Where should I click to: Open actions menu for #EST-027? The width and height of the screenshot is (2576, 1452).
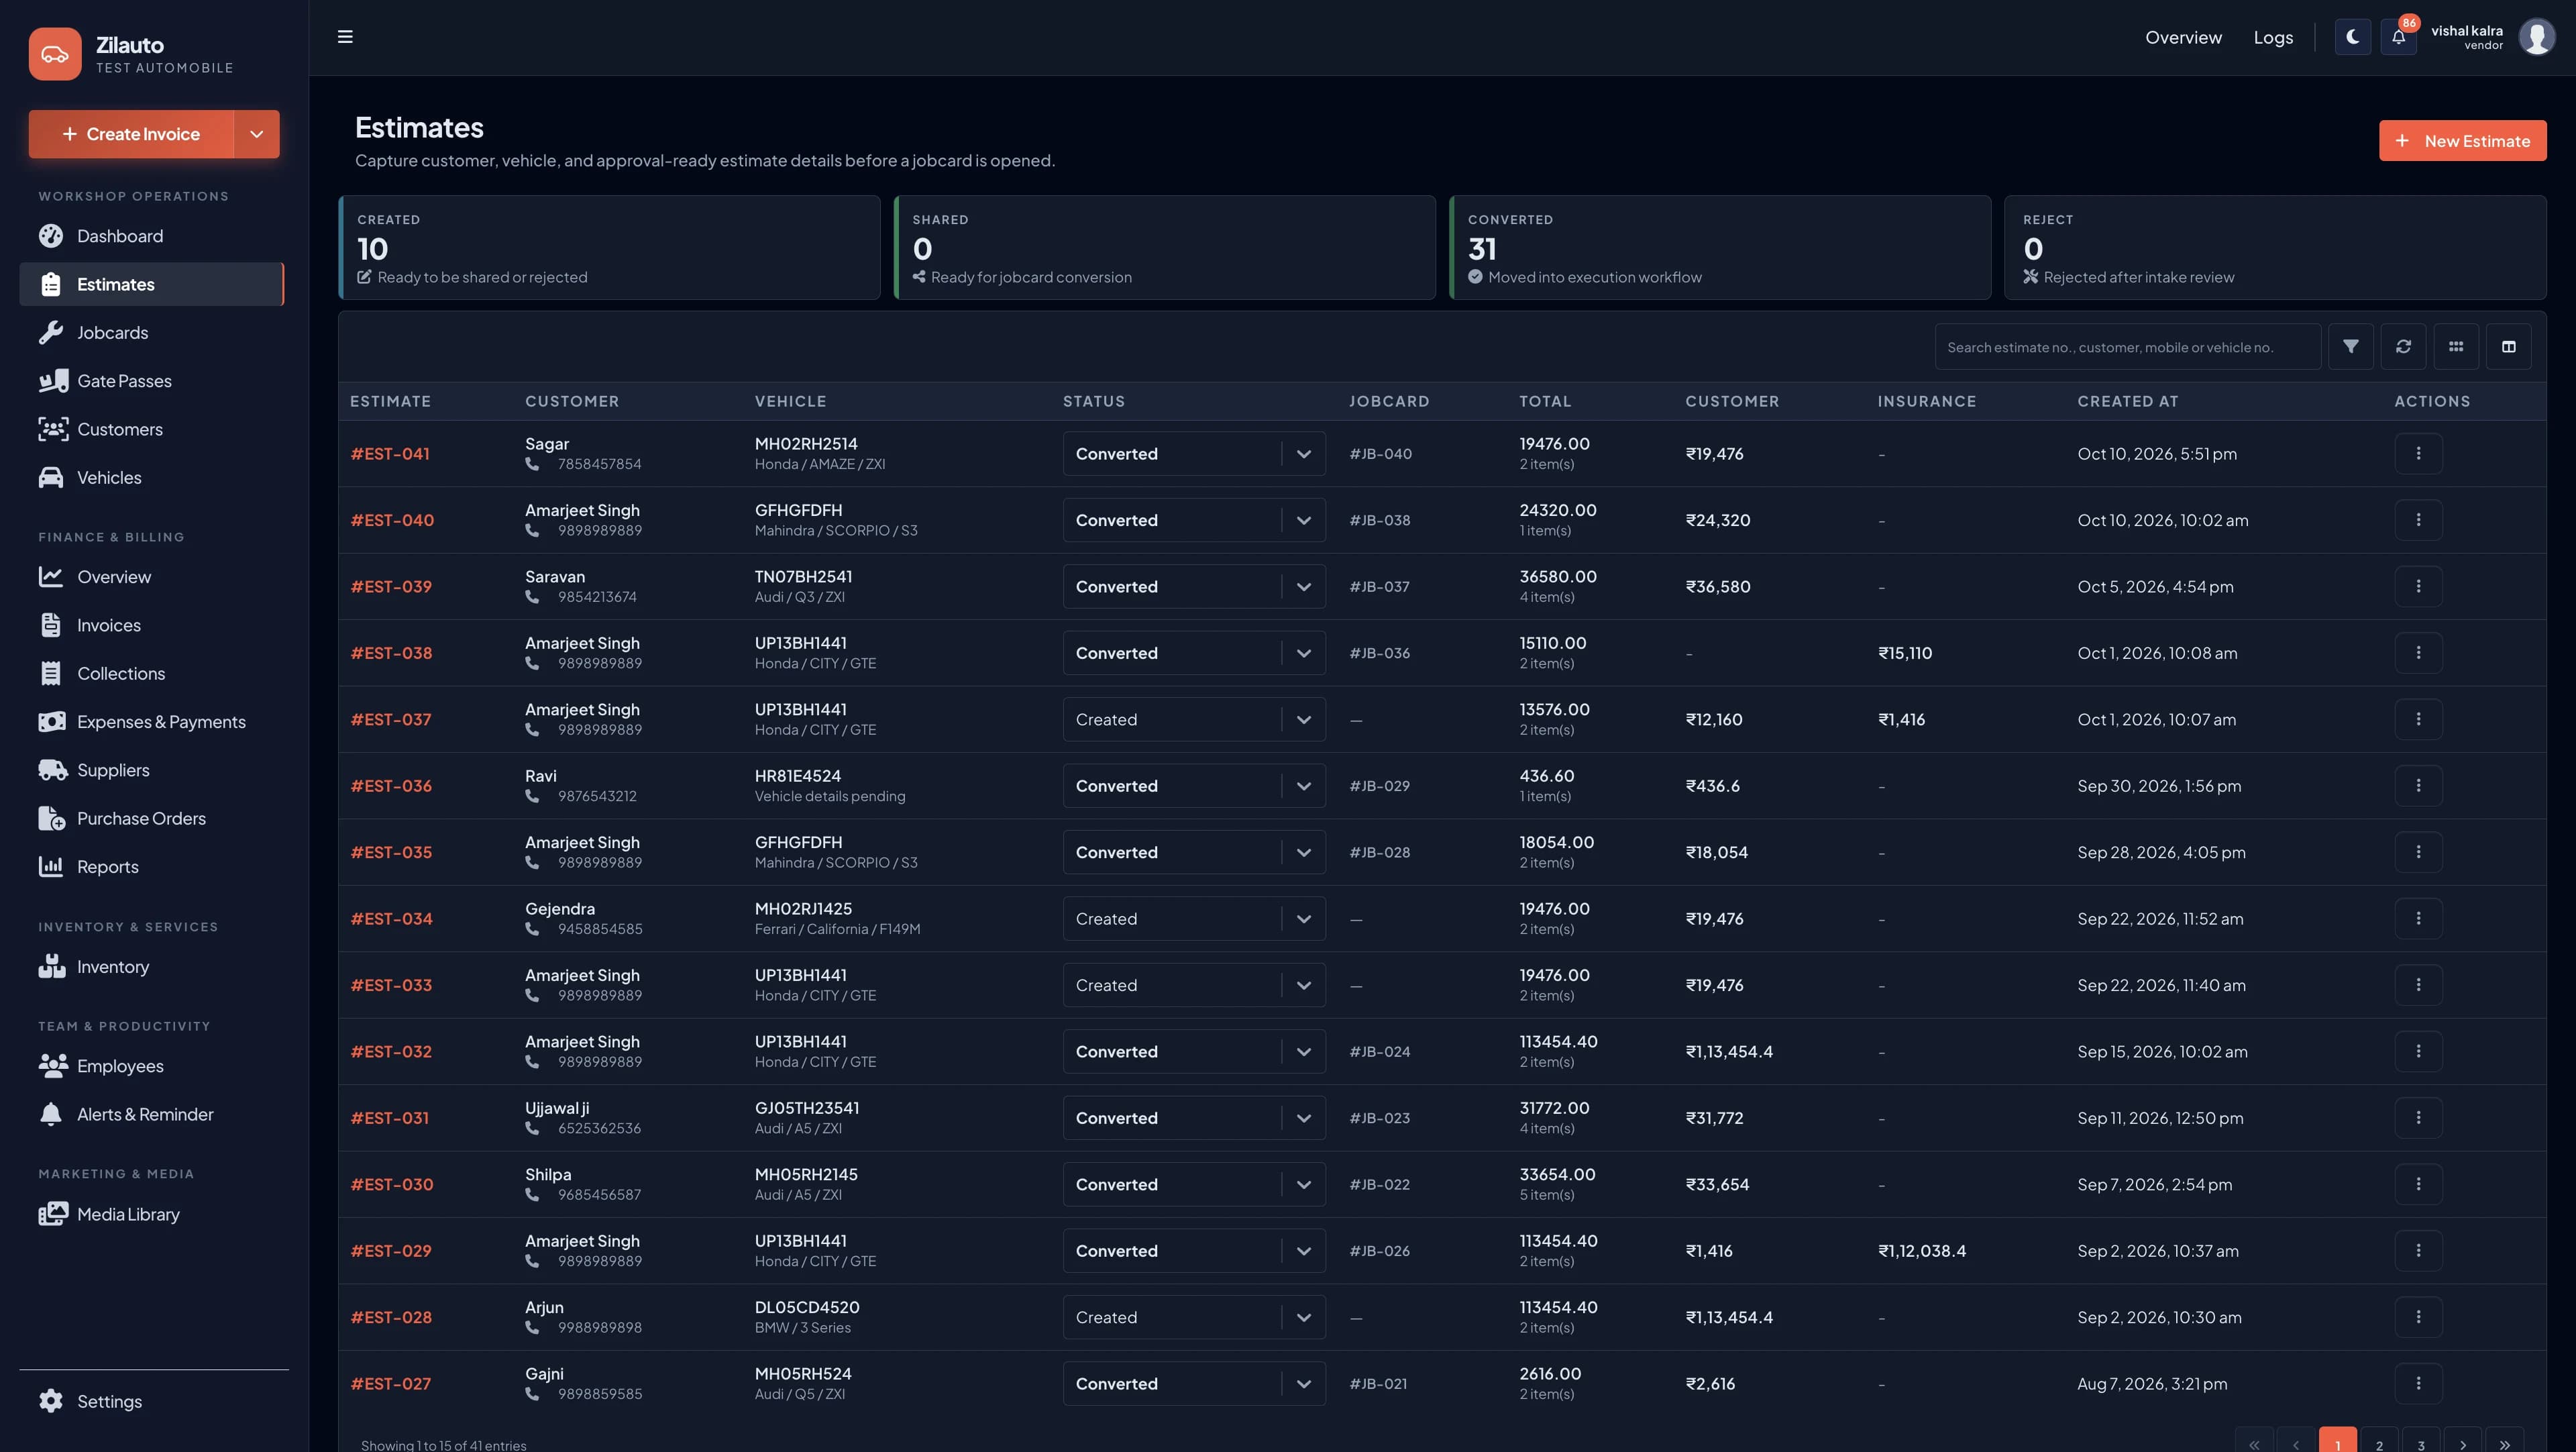tap(2418, 1383)
